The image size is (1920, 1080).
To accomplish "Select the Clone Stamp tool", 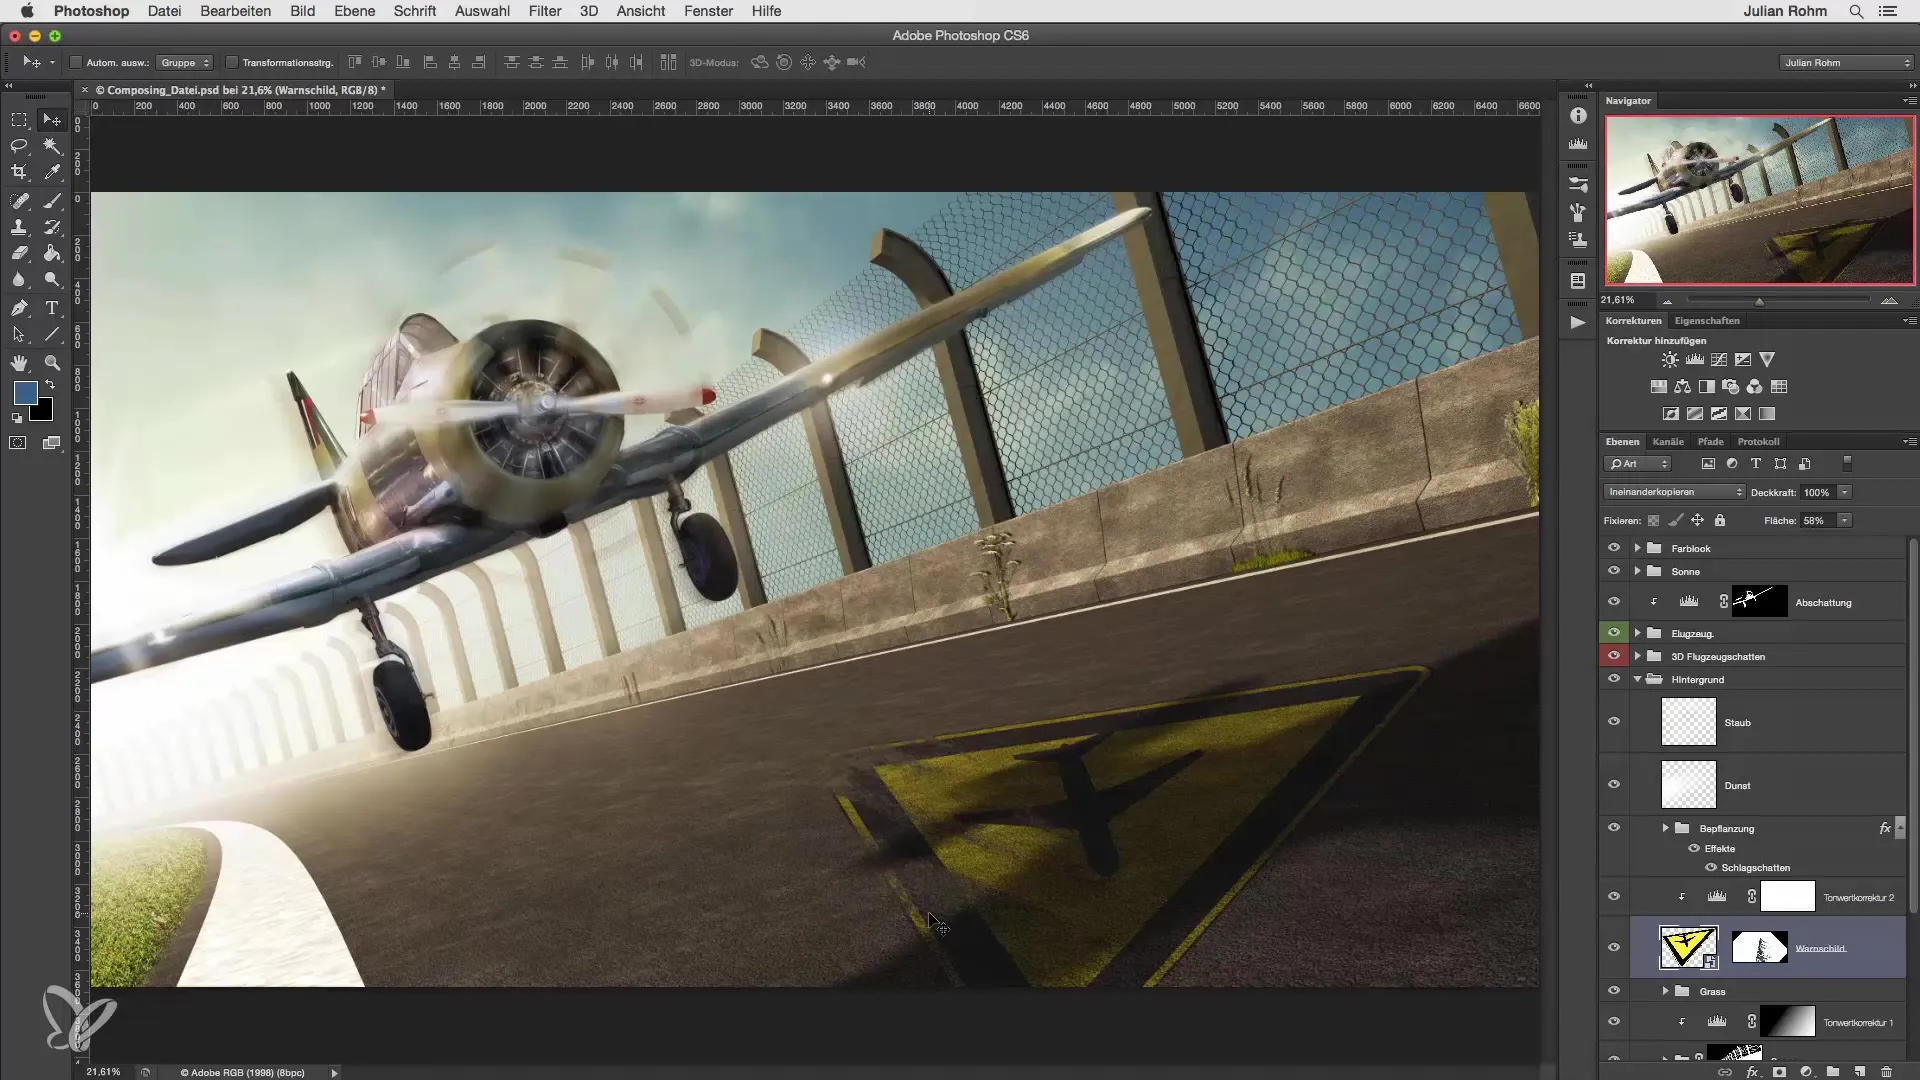I will click(x=19, y=227).
